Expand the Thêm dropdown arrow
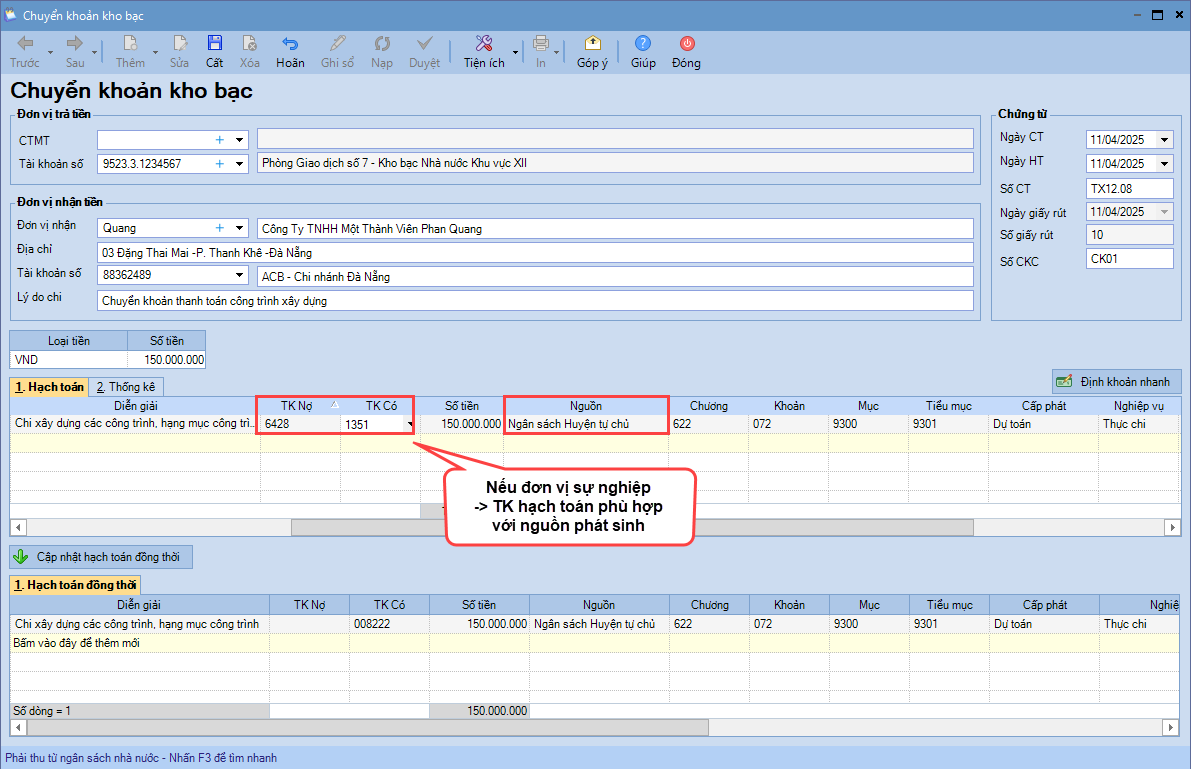This screenshot has height=769, width=1191. point(155,53)
